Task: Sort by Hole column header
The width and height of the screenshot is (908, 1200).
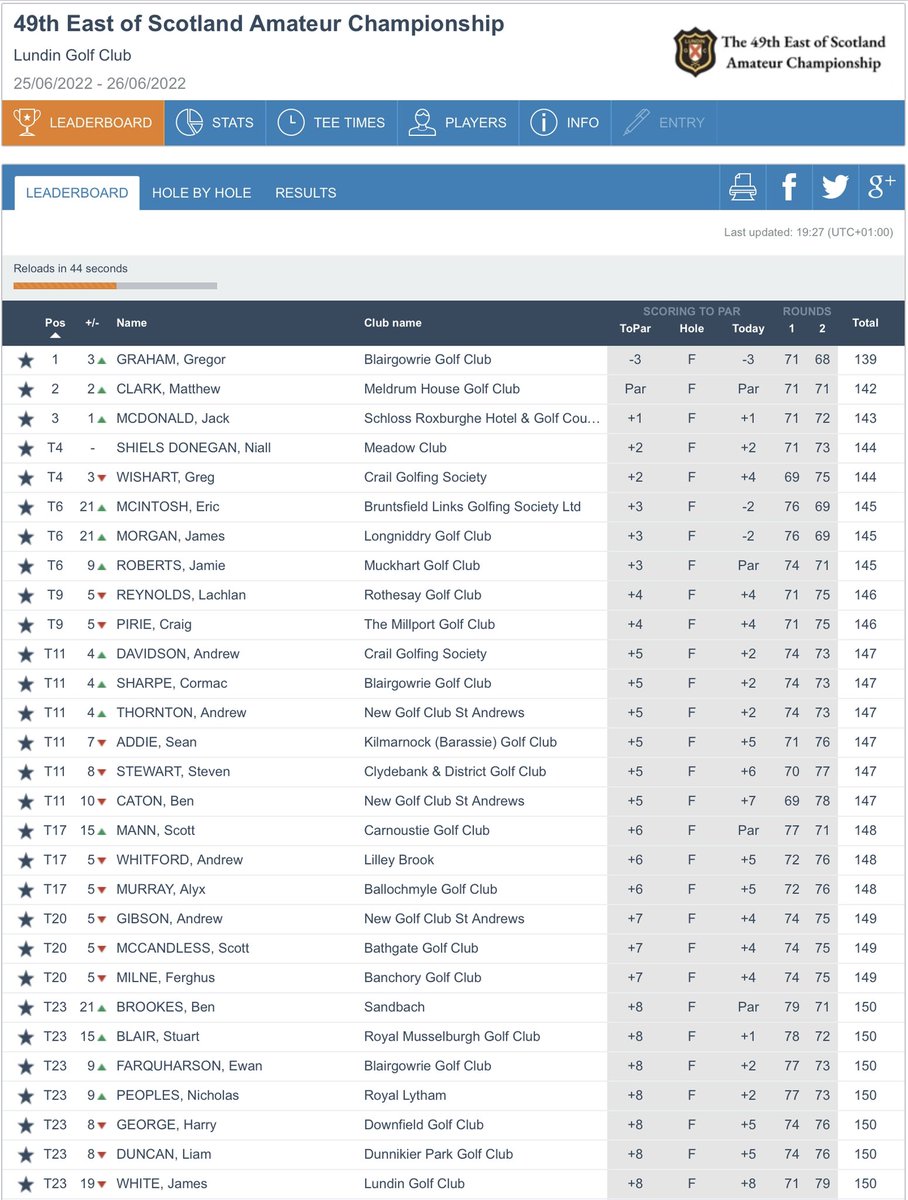Action: point(691,328)
